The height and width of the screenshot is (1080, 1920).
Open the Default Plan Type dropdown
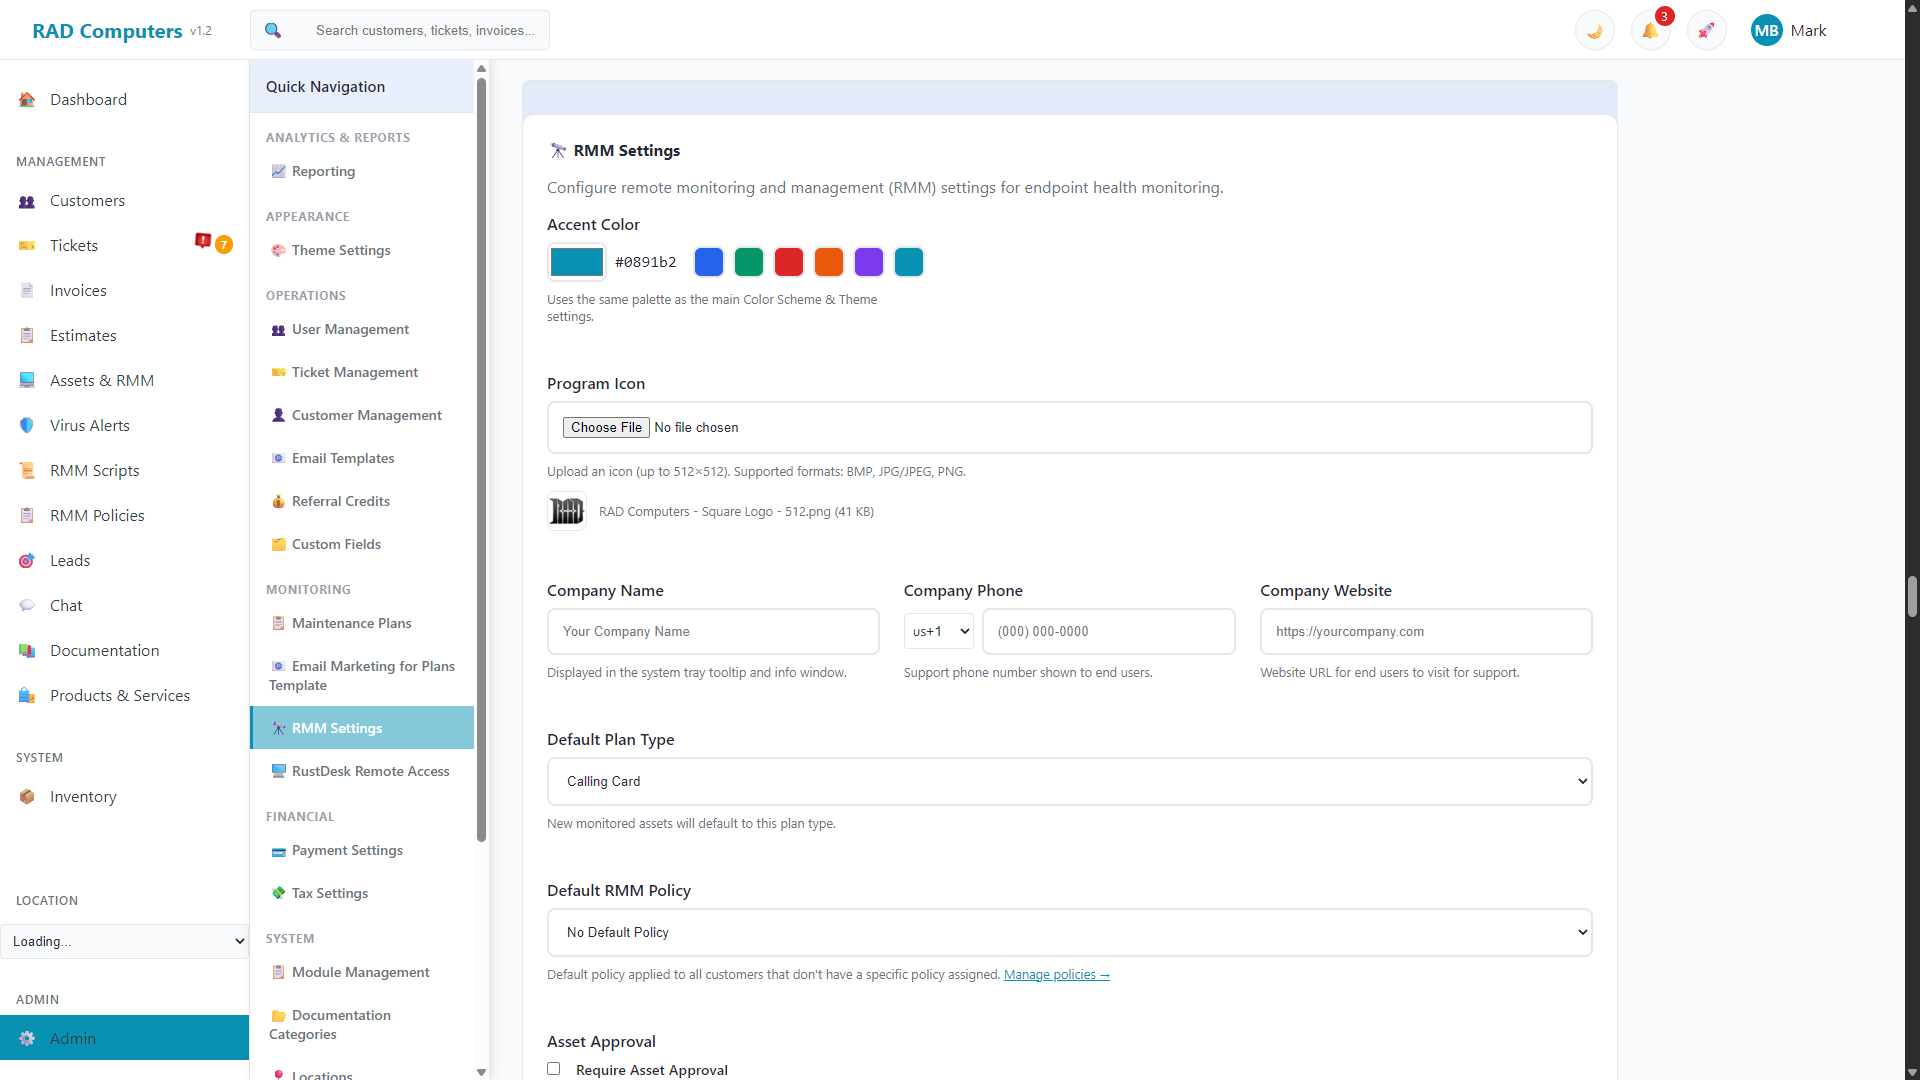(1069, 781)
